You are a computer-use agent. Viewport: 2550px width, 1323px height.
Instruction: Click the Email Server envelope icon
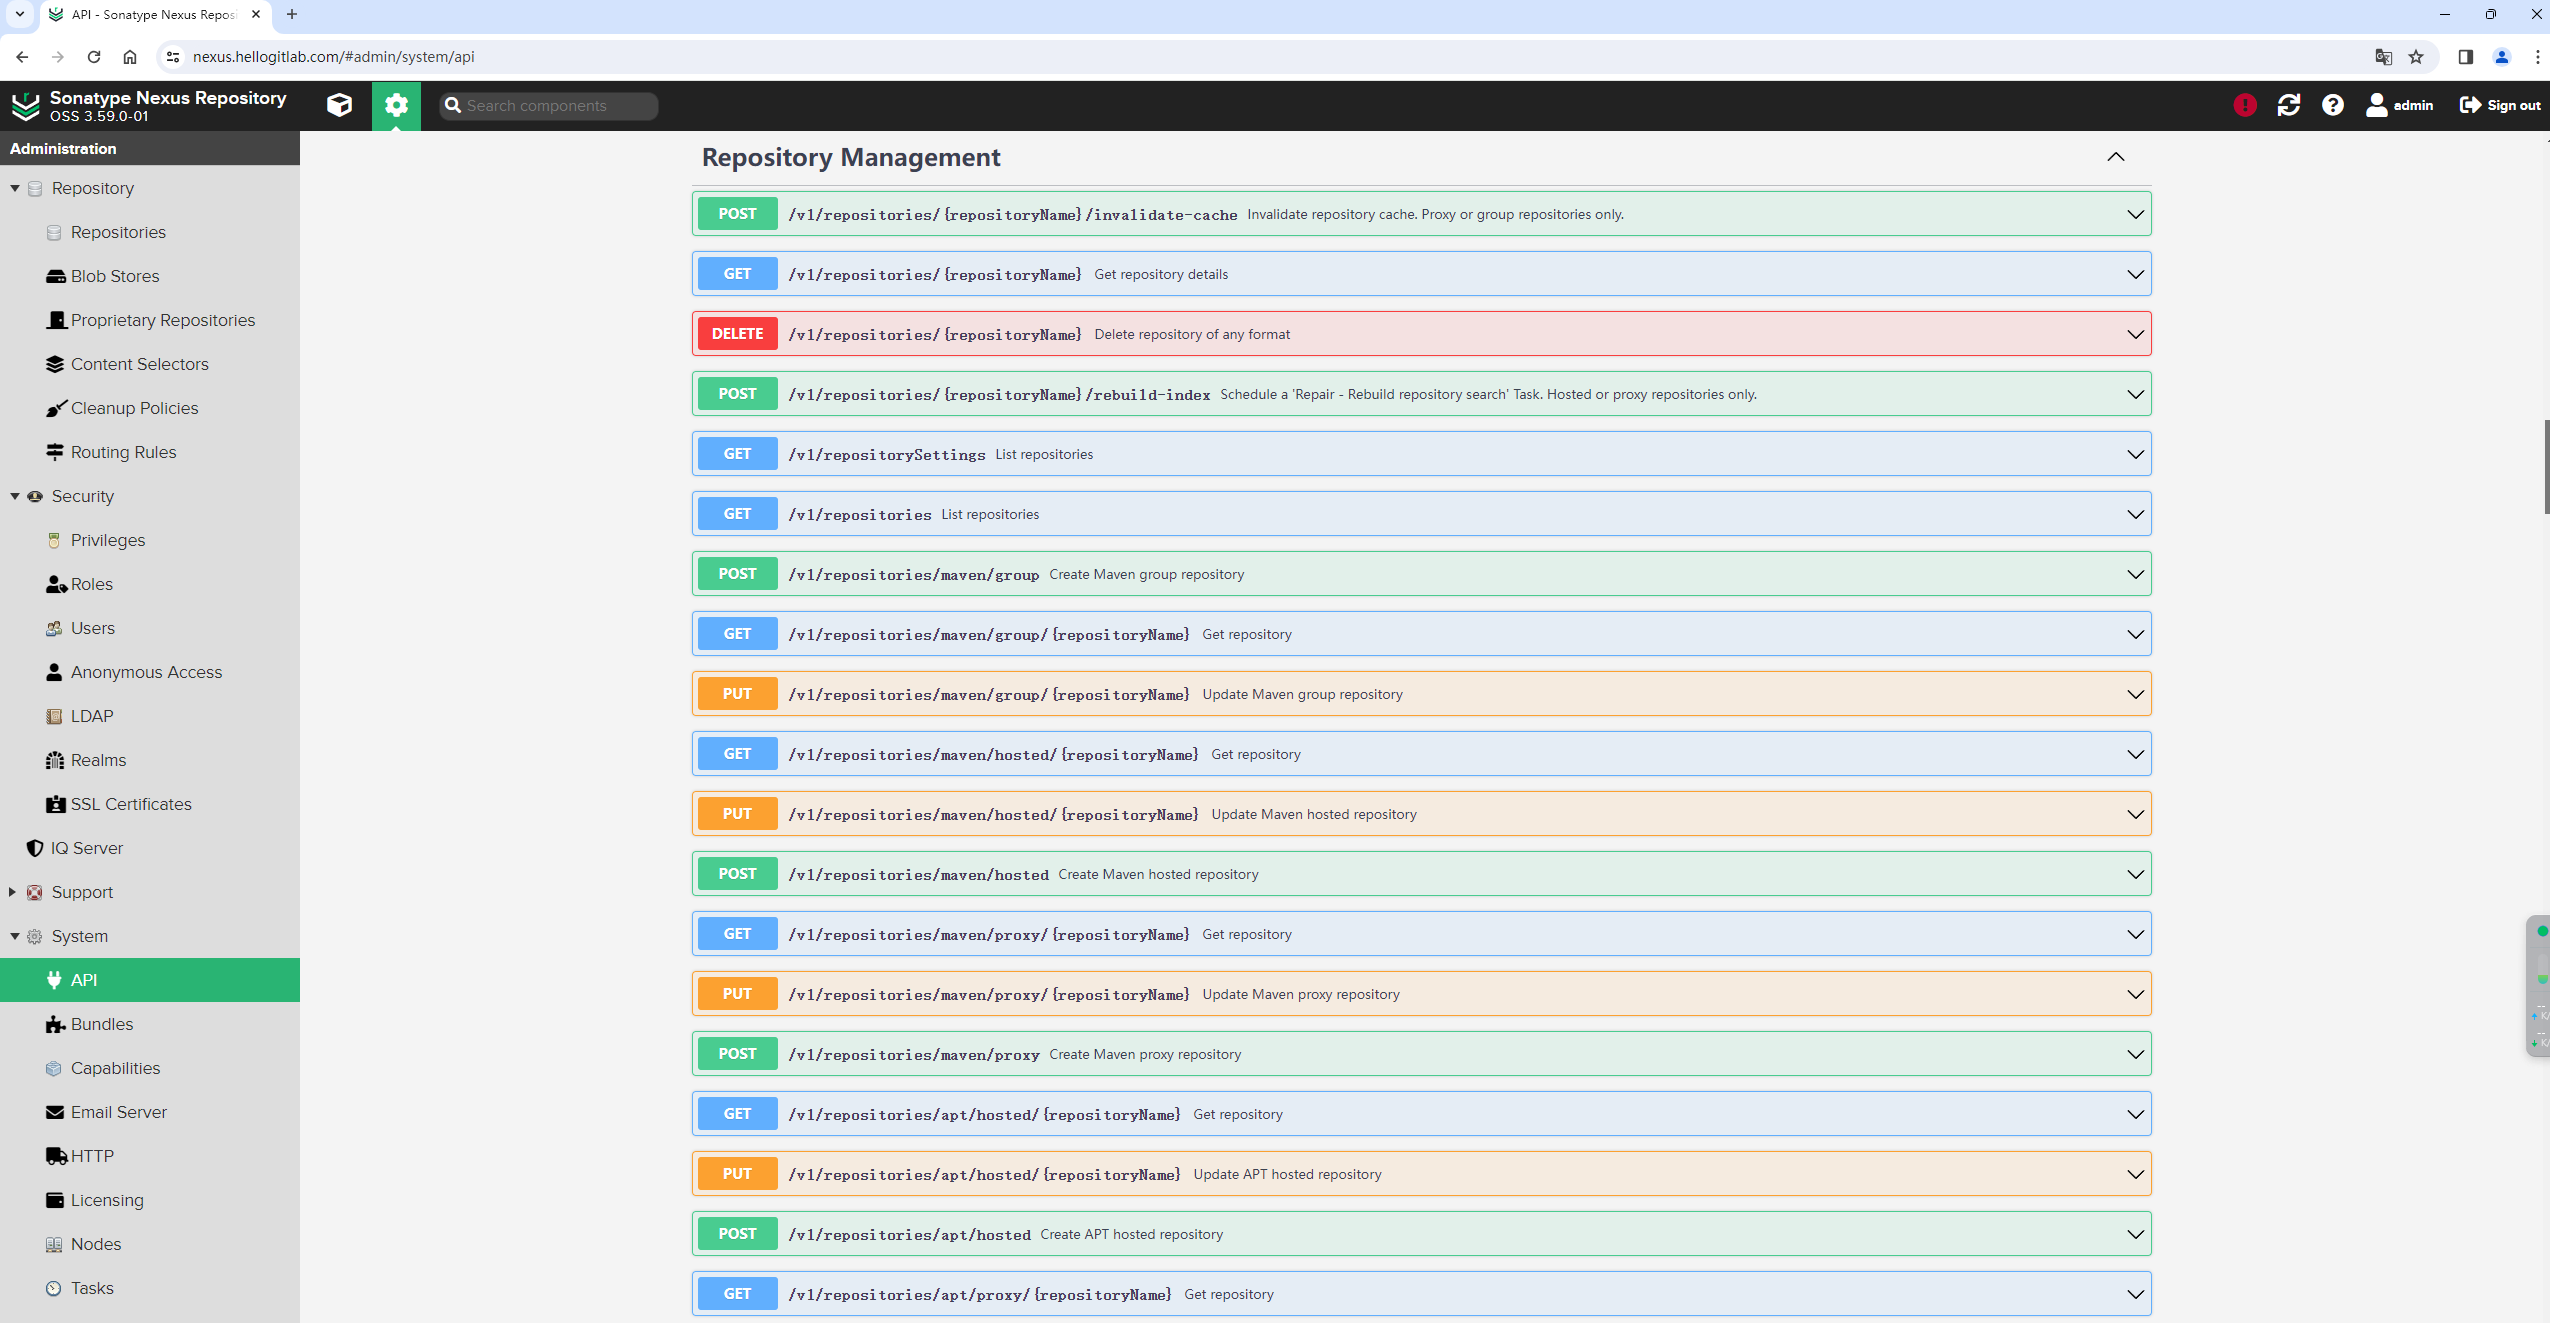[55, 1112]
